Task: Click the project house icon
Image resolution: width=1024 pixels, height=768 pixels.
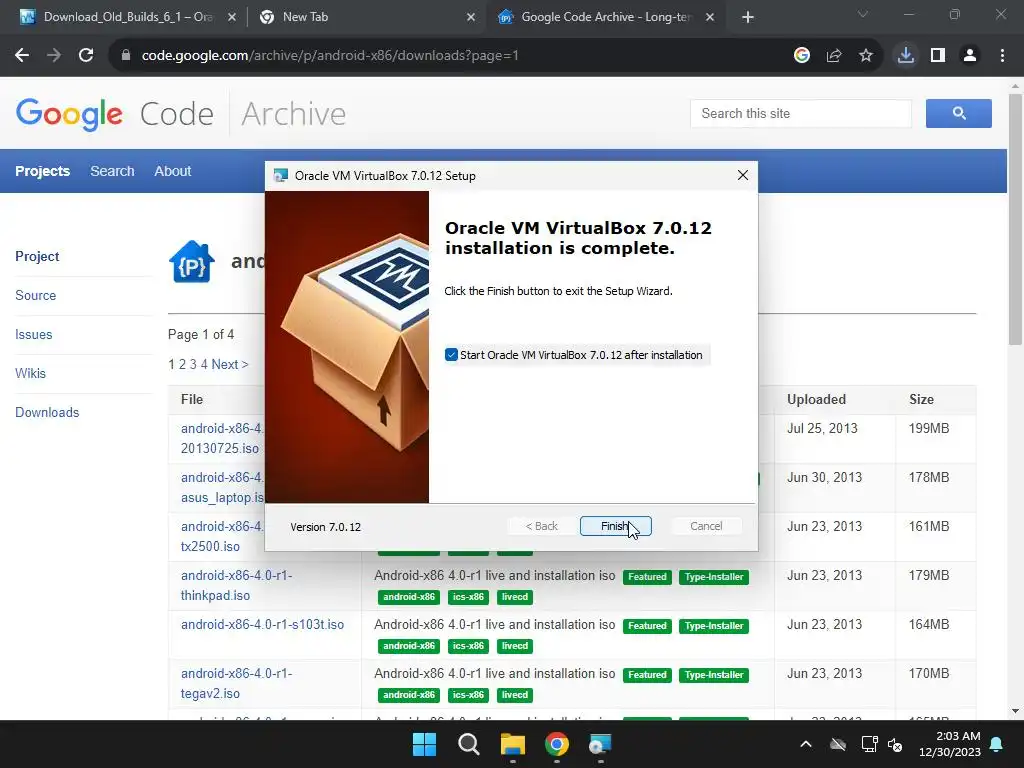Action: pos(192,261)
